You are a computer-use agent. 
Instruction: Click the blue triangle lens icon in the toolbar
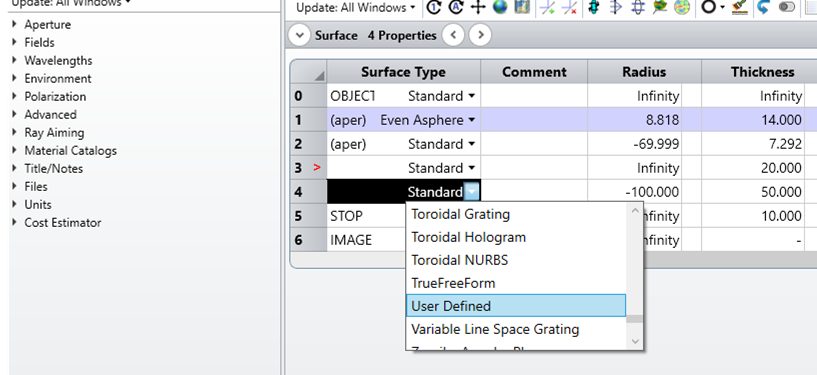(x=616, y=7)
